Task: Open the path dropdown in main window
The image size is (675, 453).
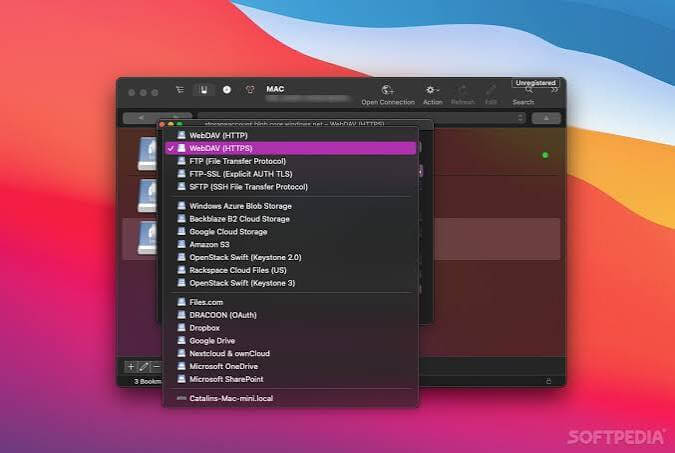Action: (520, 118)
